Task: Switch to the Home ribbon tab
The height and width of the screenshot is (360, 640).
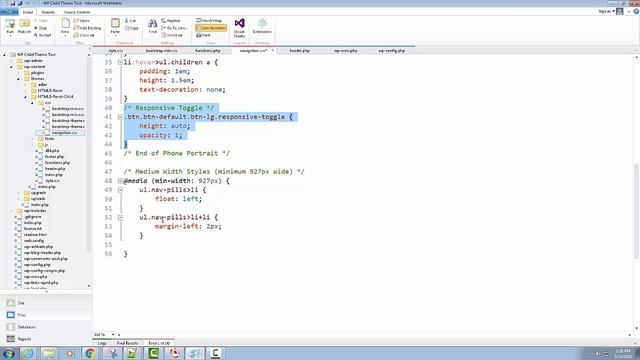Action: pos(28,12)
